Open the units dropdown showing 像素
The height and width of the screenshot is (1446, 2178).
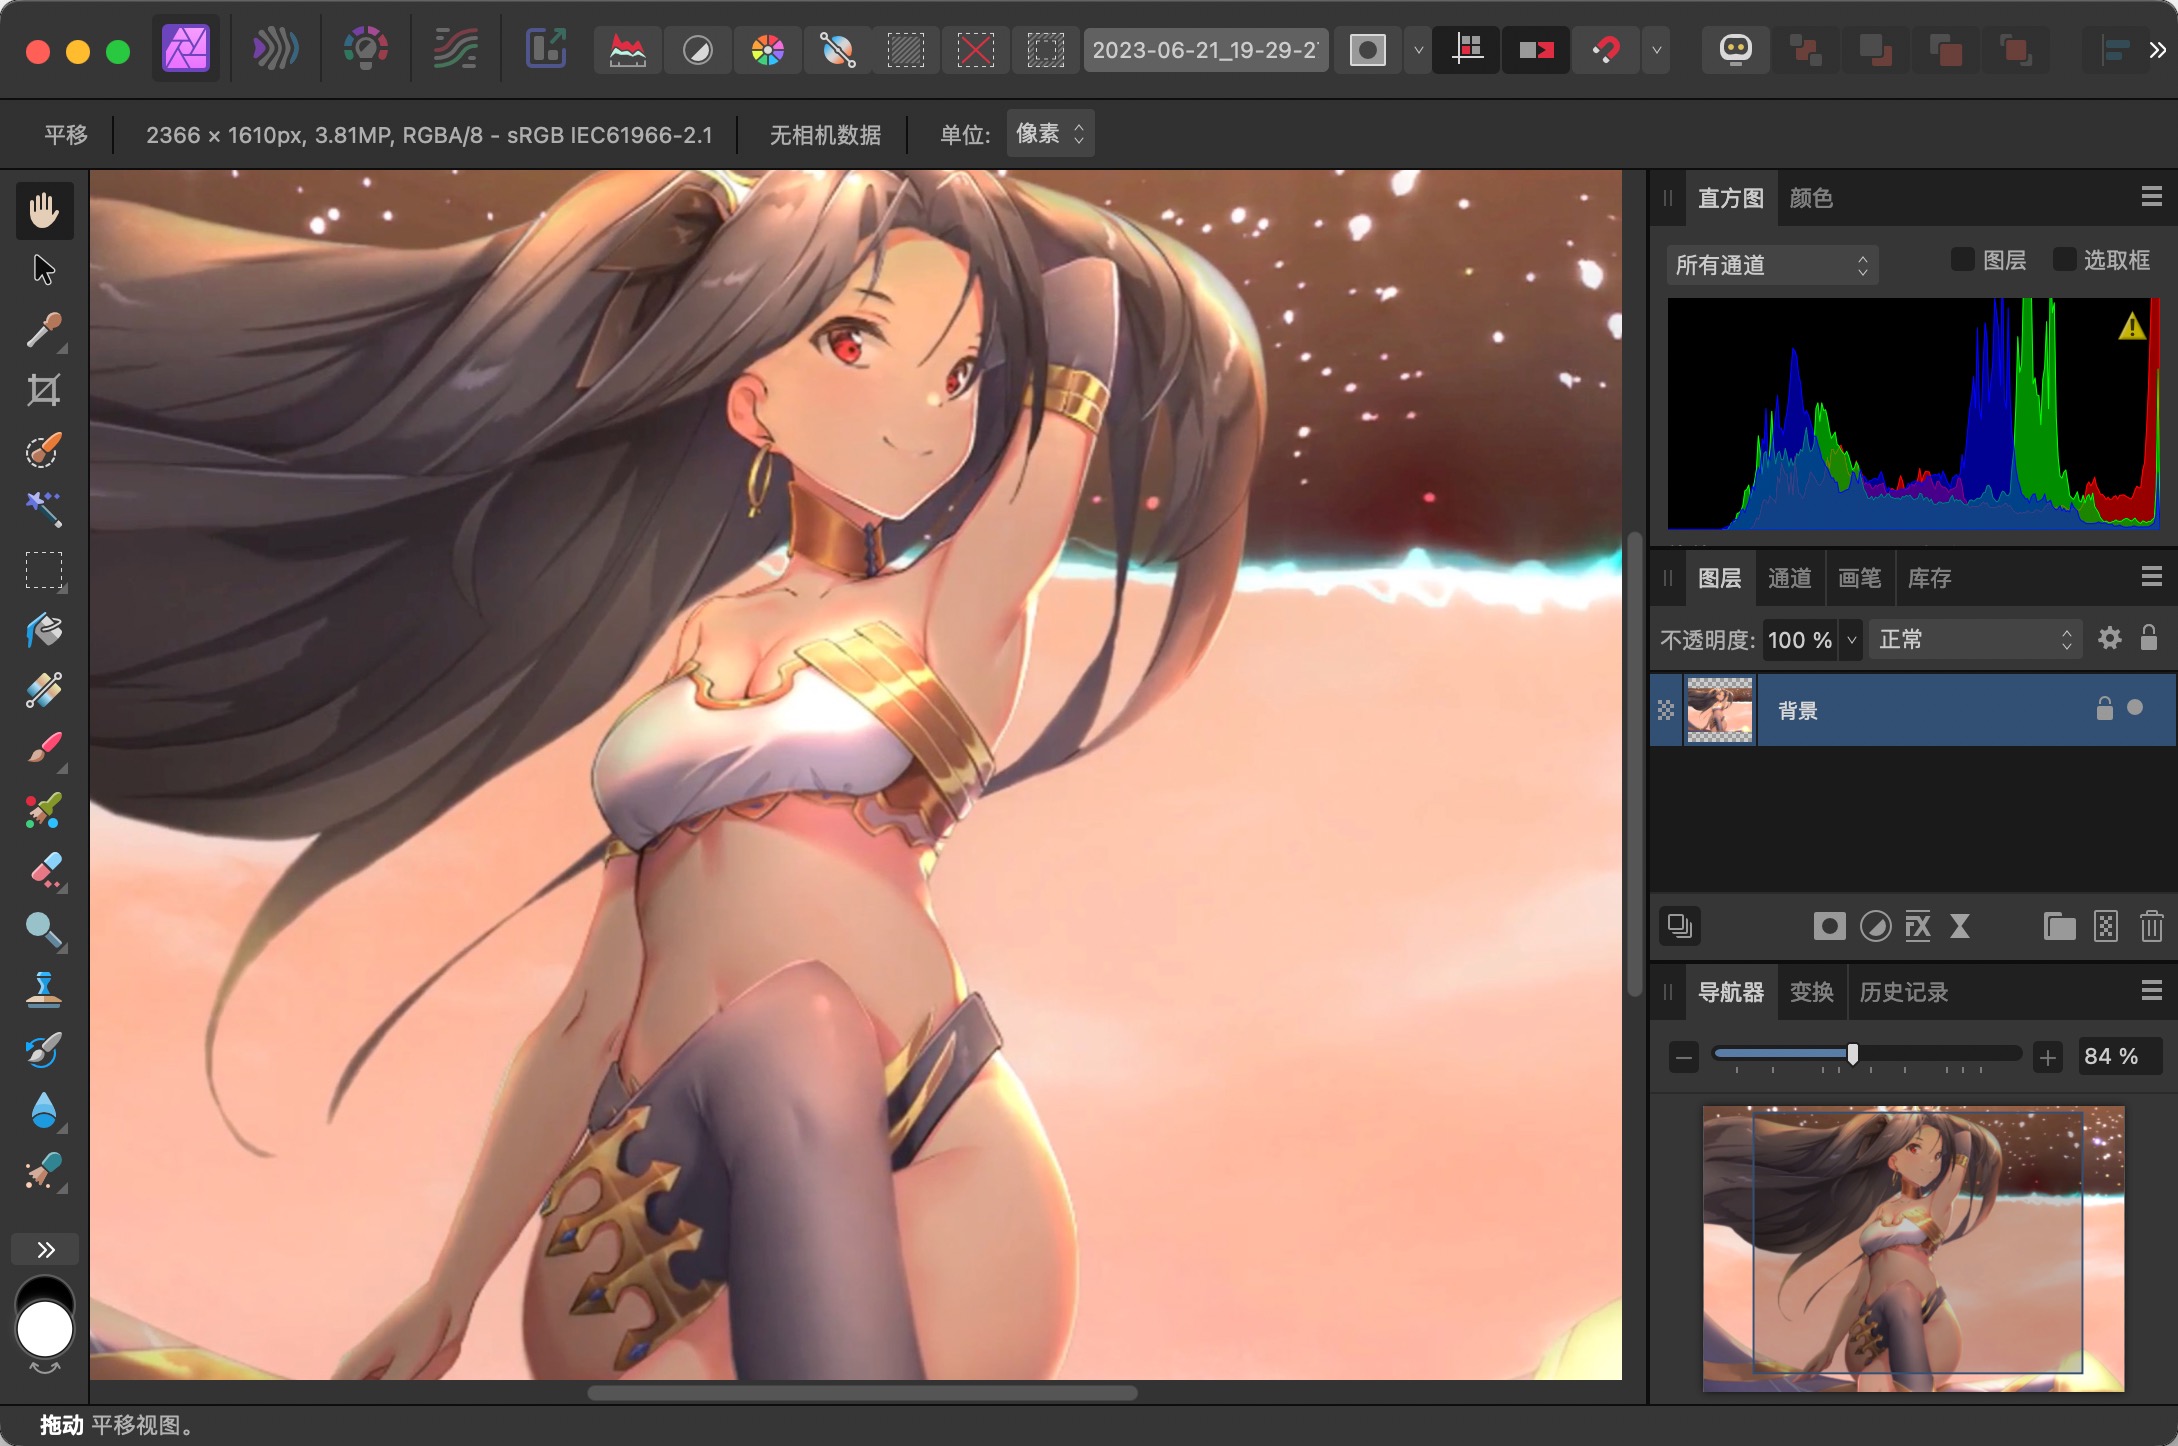tap(1050, 134)
